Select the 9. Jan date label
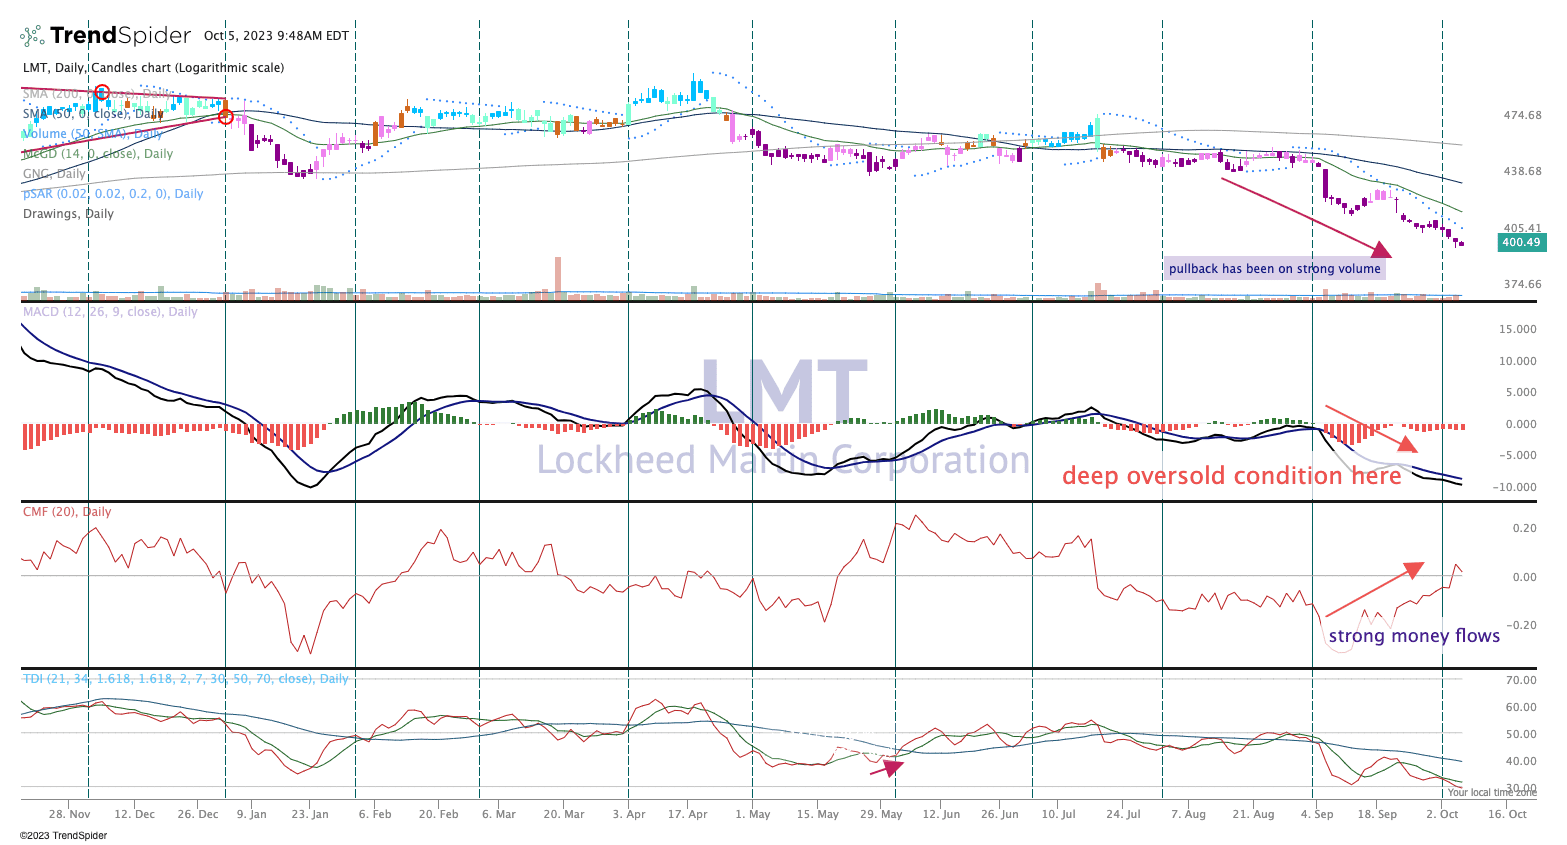The height and width of the screenshot is (845, 1567). [x=251, y=815]
